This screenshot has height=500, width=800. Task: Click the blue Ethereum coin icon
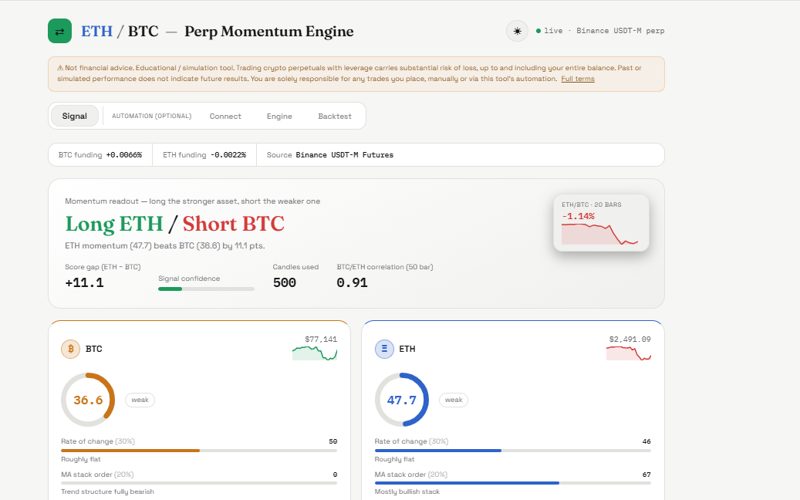pyautogui.click(x=384, y=349)
